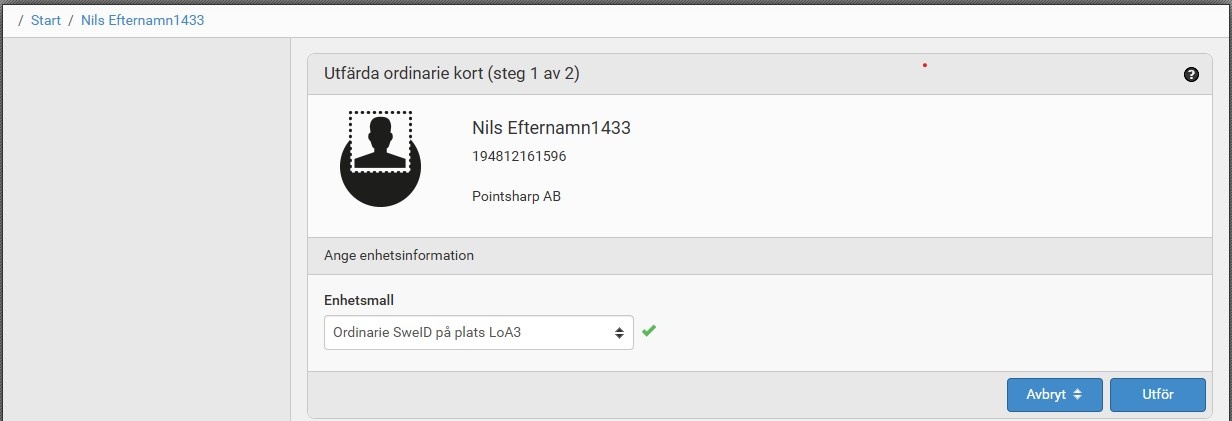The width and height of the screenshot is (1232, 421).
Task: Click the help question mark icon
Action: [x=1191, y=74]
